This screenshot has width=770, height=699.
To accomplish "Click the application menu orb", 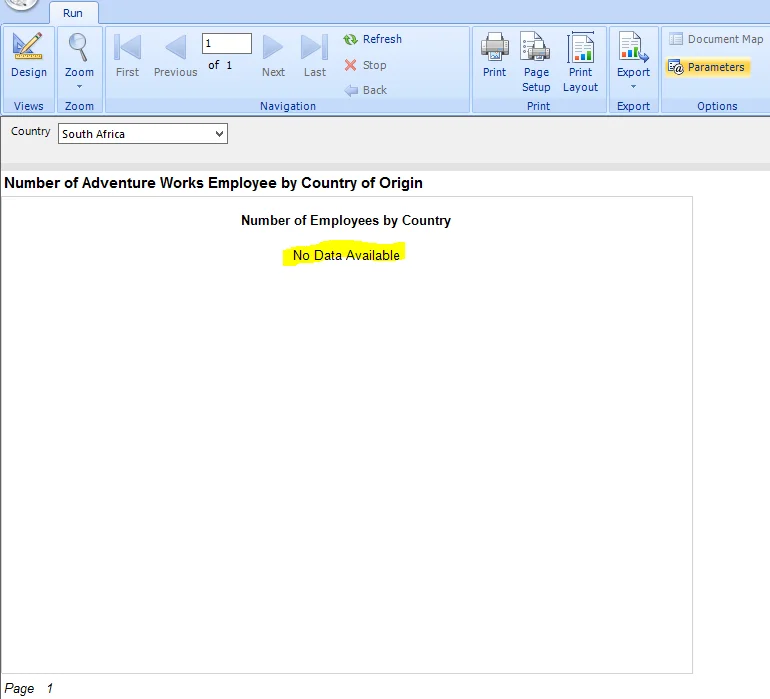I will point(22,4).
